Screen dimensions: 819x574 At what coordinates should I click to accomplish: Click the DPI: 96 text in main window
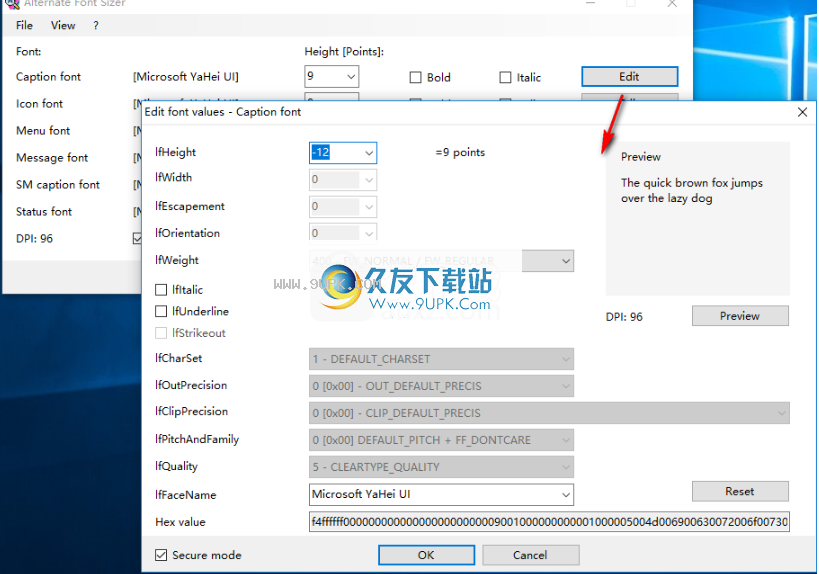click(34, 239)
